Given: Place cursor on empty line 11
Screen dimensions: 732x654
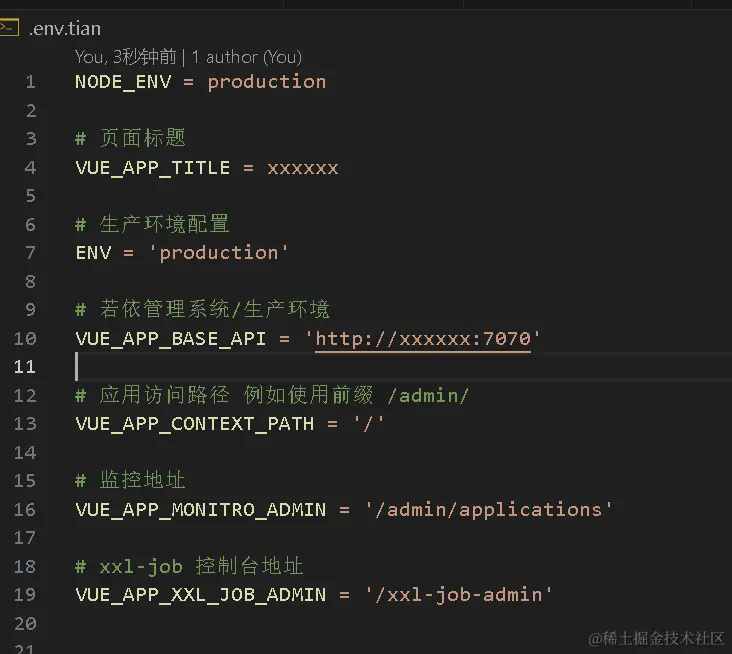Looking at the screenshot, I should pos(300,367).
